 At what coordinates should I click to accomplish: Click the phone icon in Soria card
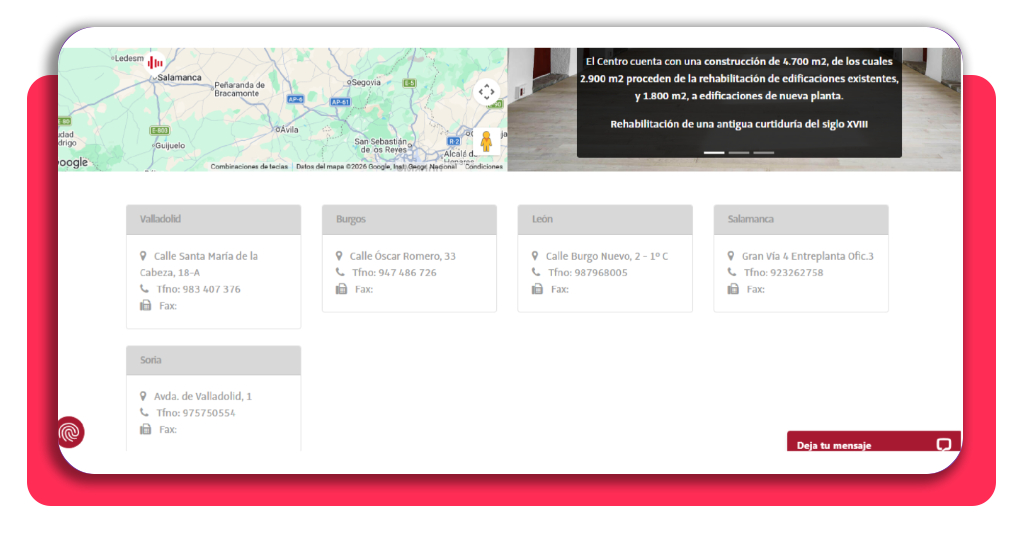click(144, 413)
